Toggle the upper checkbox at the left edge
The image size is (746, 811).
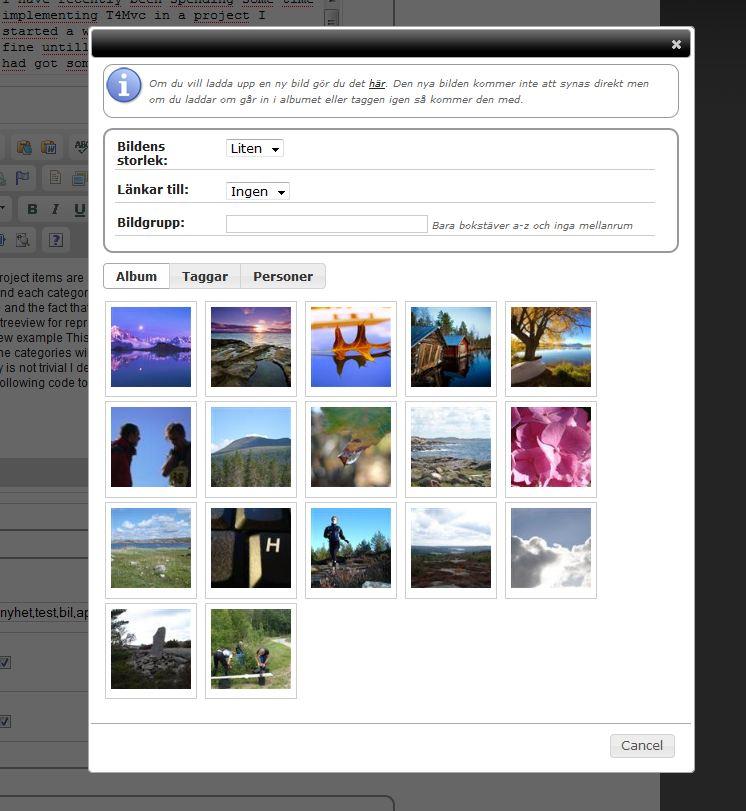tap(5, 662)
